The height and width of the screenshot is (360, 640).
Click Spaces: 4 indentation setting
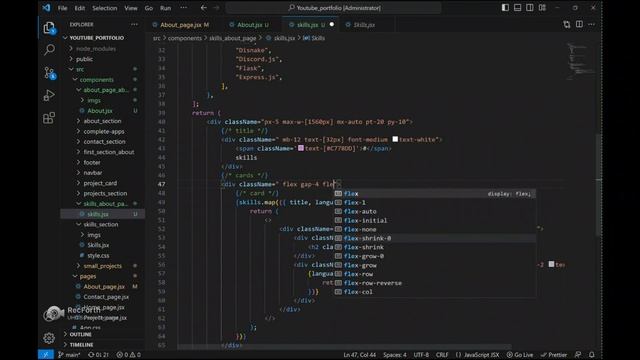395,355
